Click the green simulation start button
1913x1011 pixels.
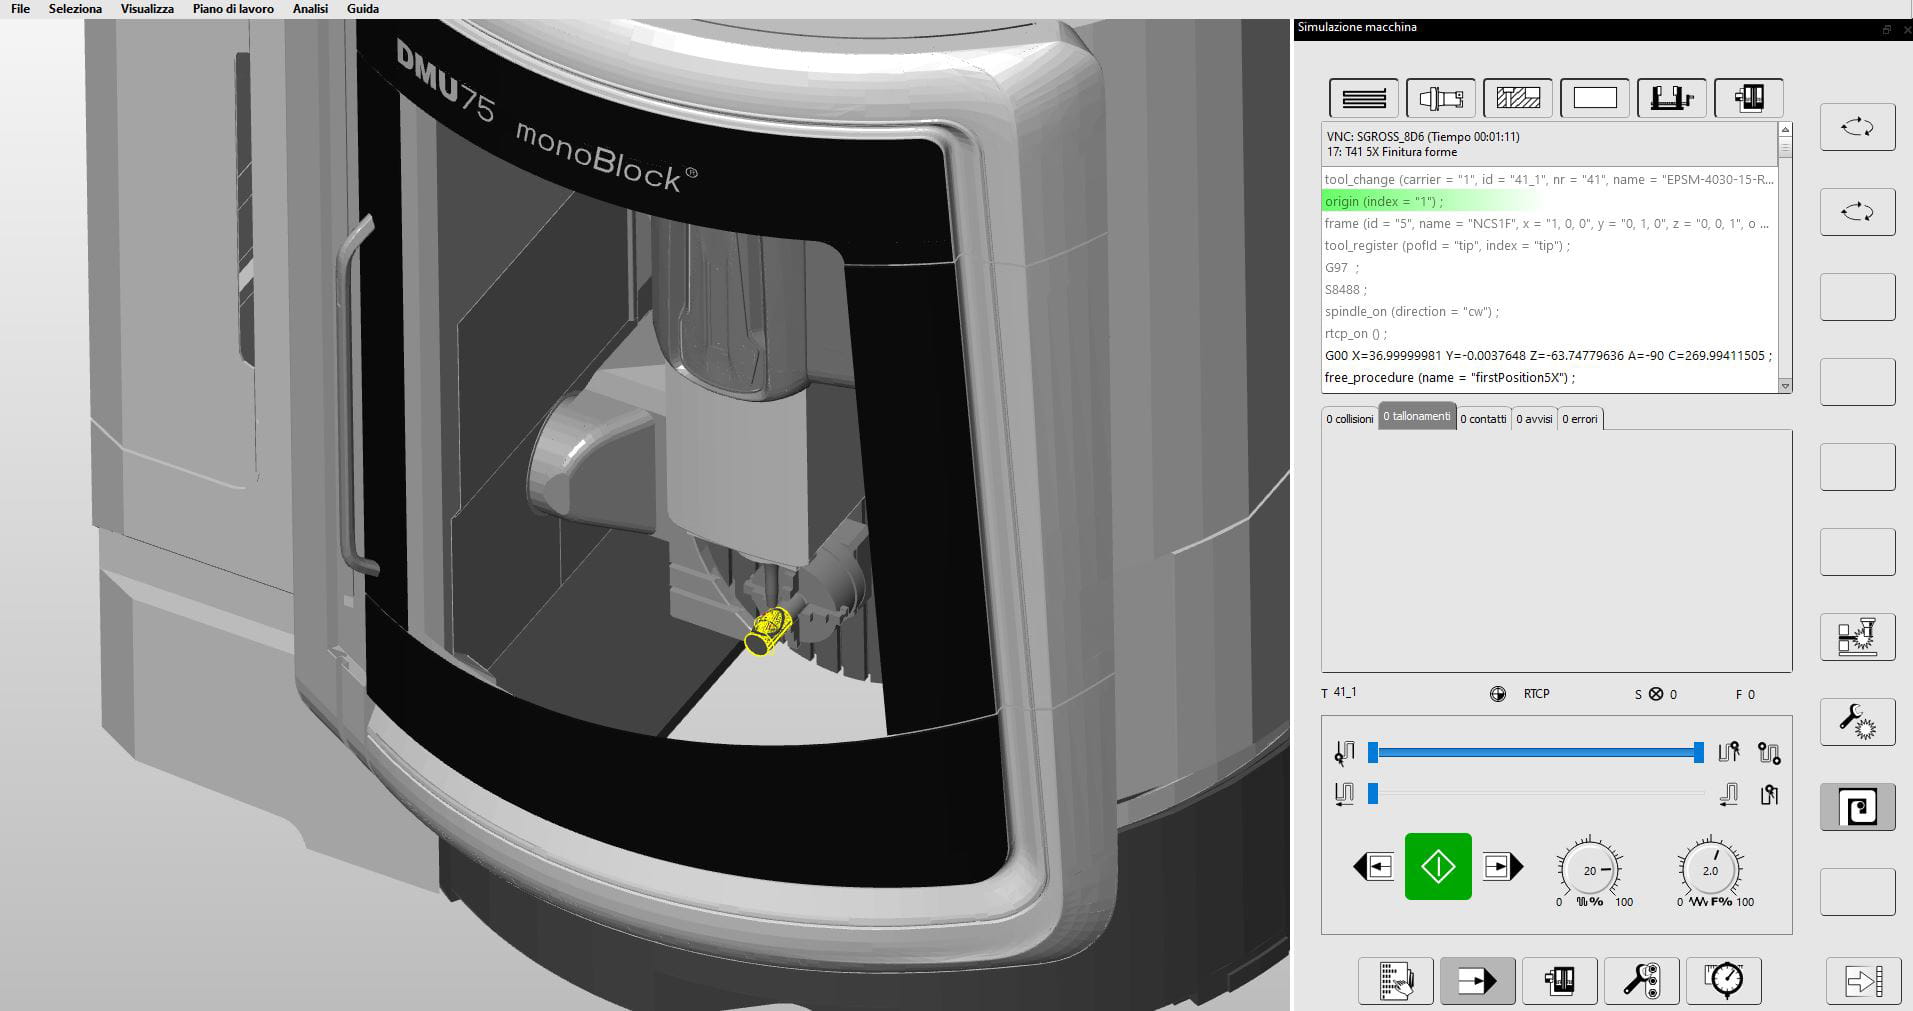pyautogui.click(x=1438, y=866)
